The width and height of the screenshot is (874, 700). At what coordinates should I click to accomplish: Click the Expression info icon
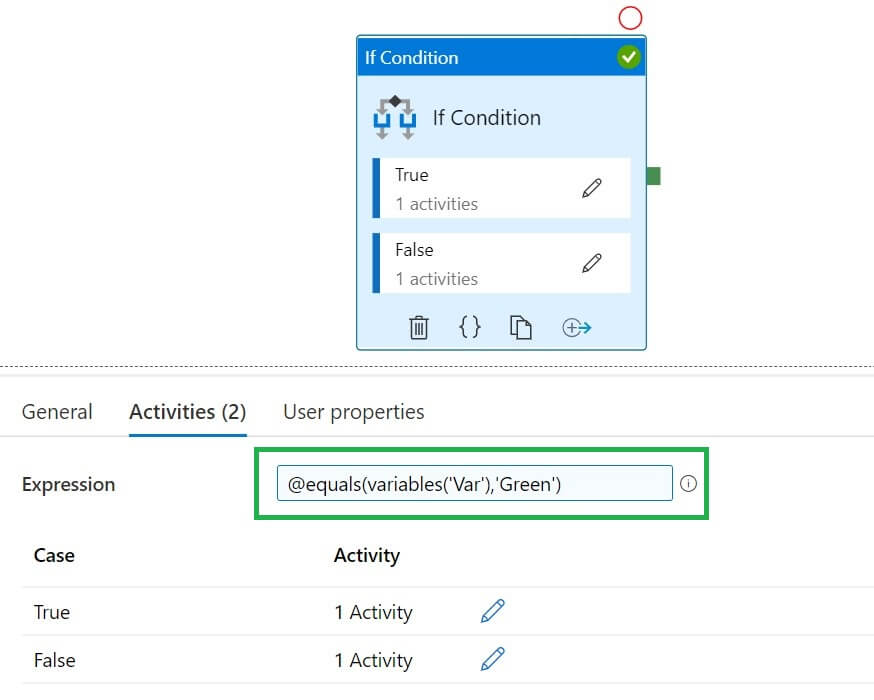pyautogui.click(x=688, y=484)
